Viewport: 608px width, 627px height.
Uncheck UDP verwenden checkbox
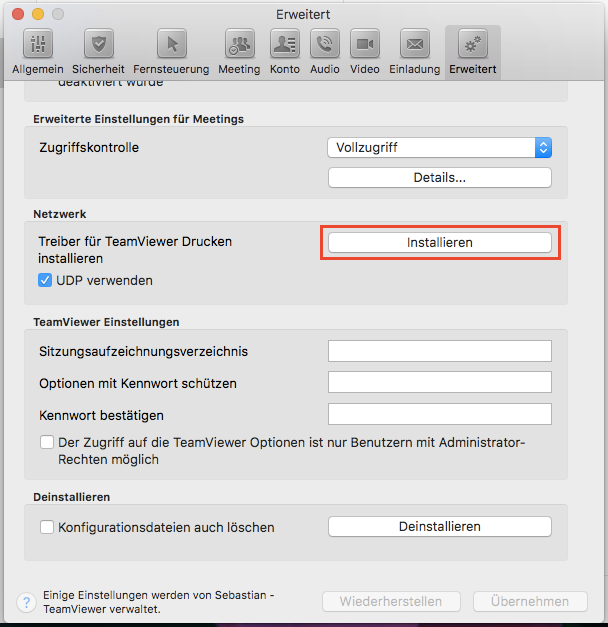45,280
